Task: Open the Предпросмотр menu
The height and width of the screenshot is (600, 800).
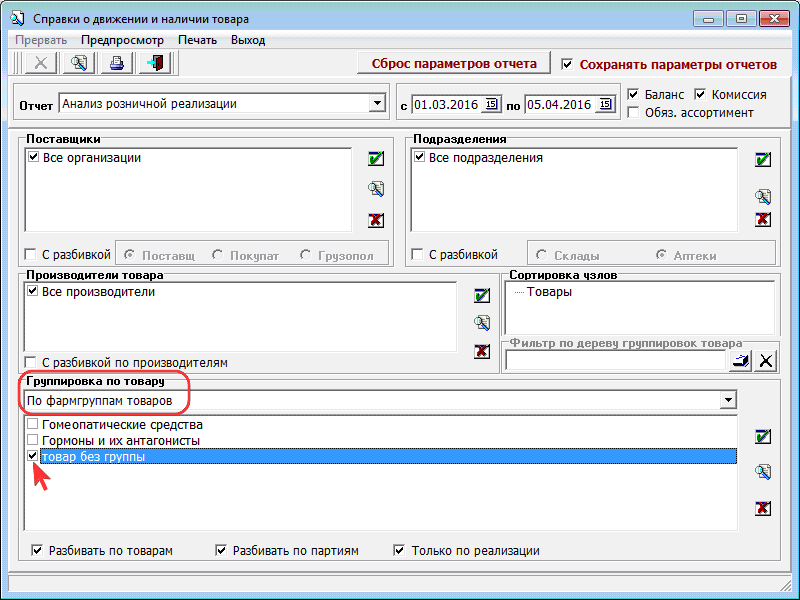Action: (x=122, y=40)
